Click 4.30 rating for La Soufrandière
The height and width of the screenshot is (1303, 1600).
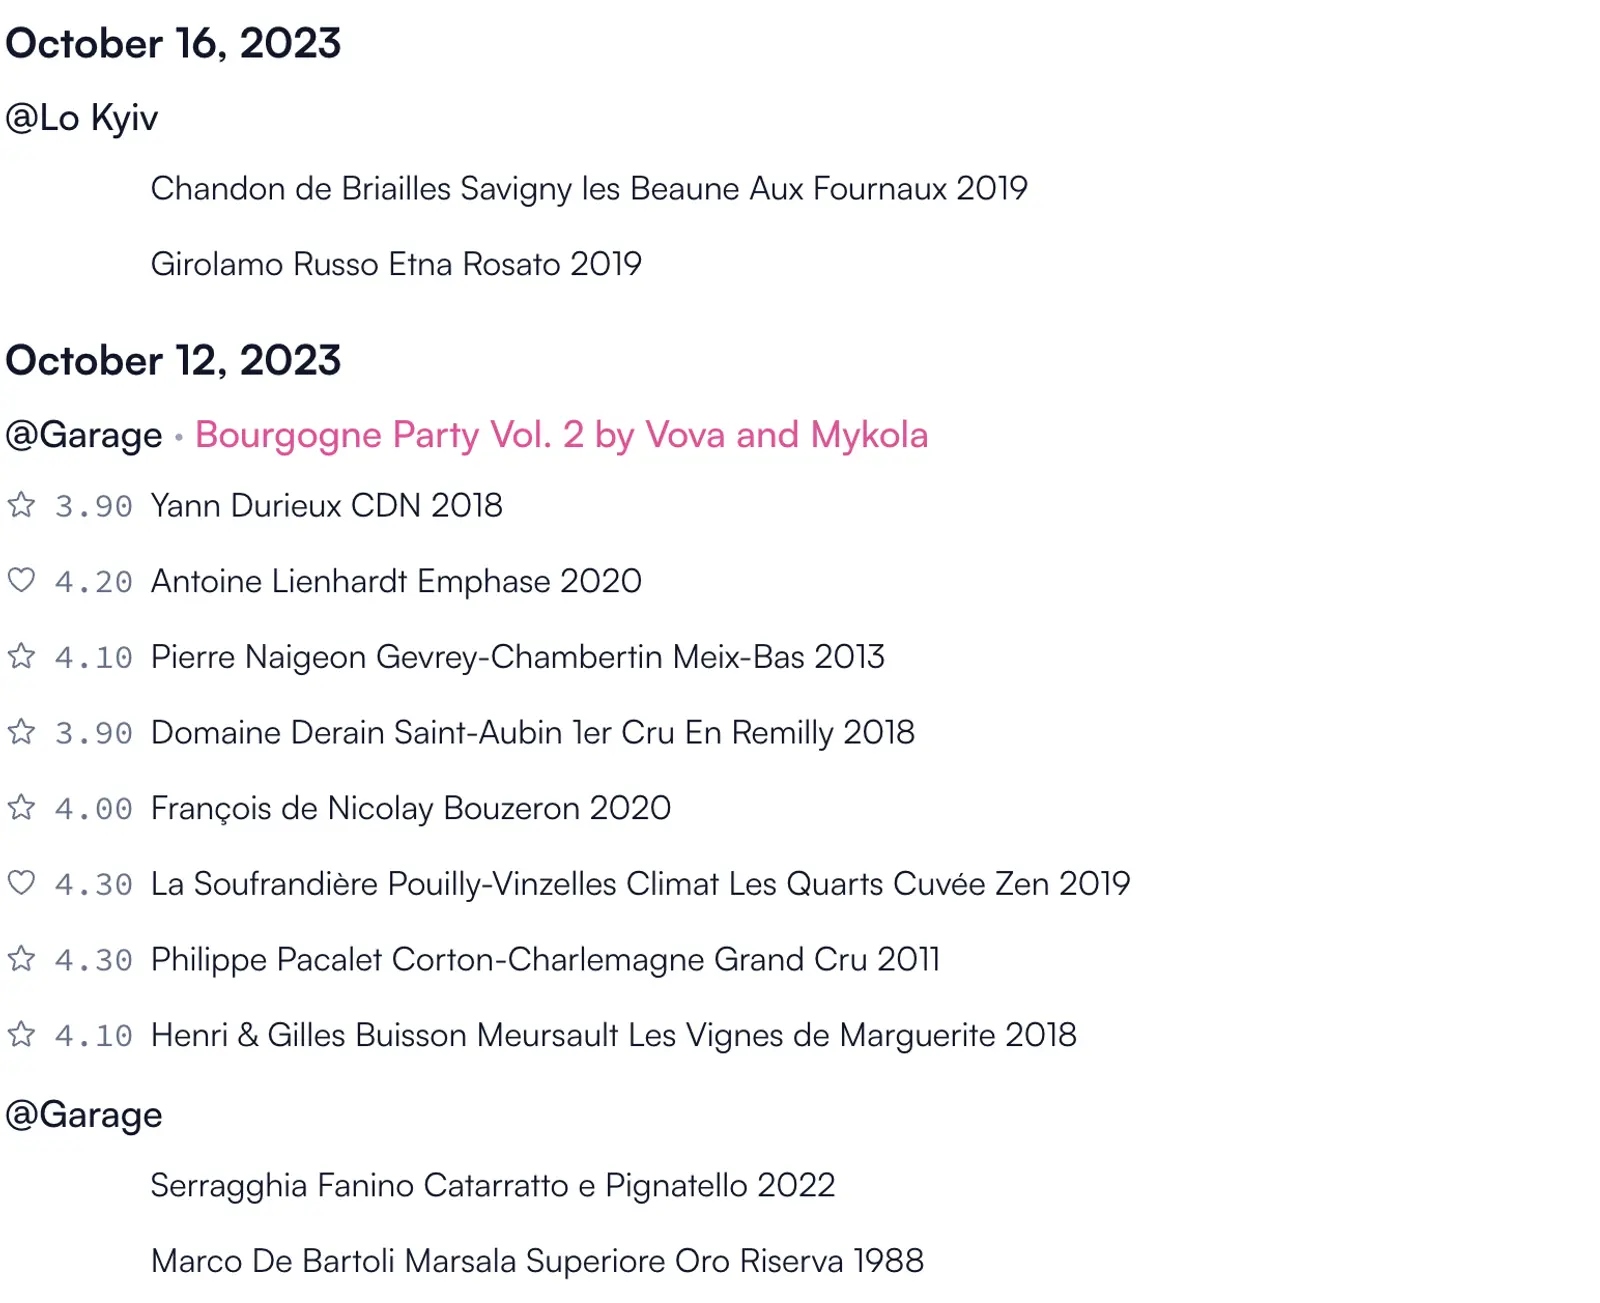(x=93, y=885)
